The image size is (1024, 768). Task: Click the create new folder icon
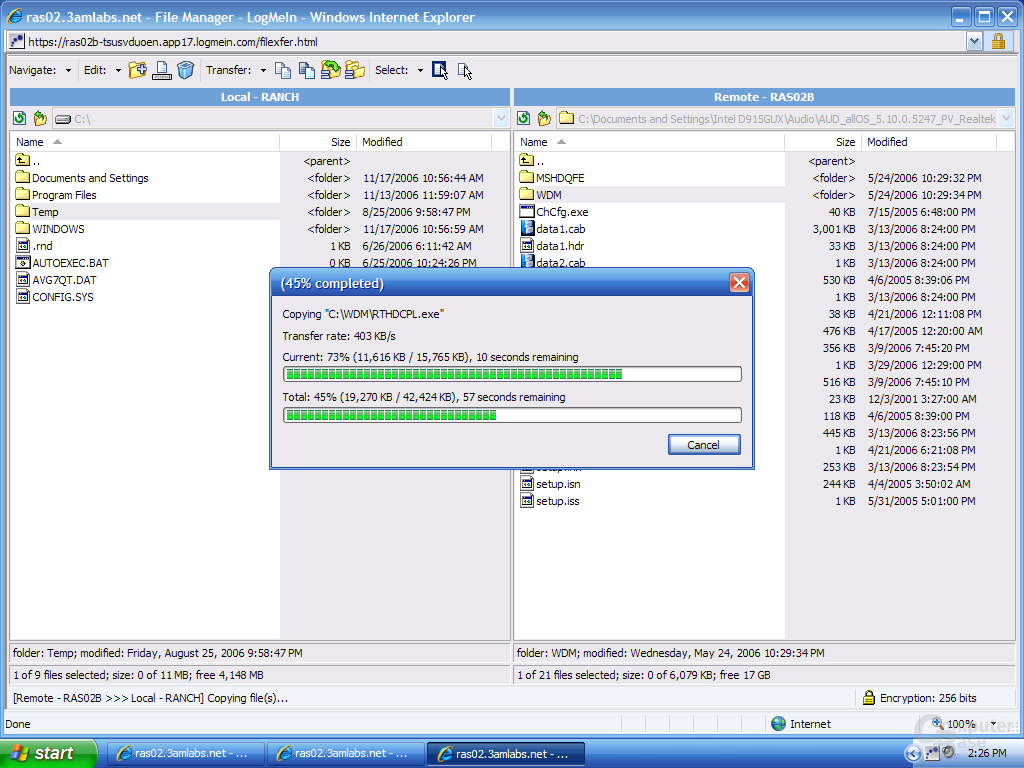[x=137, y=70]
